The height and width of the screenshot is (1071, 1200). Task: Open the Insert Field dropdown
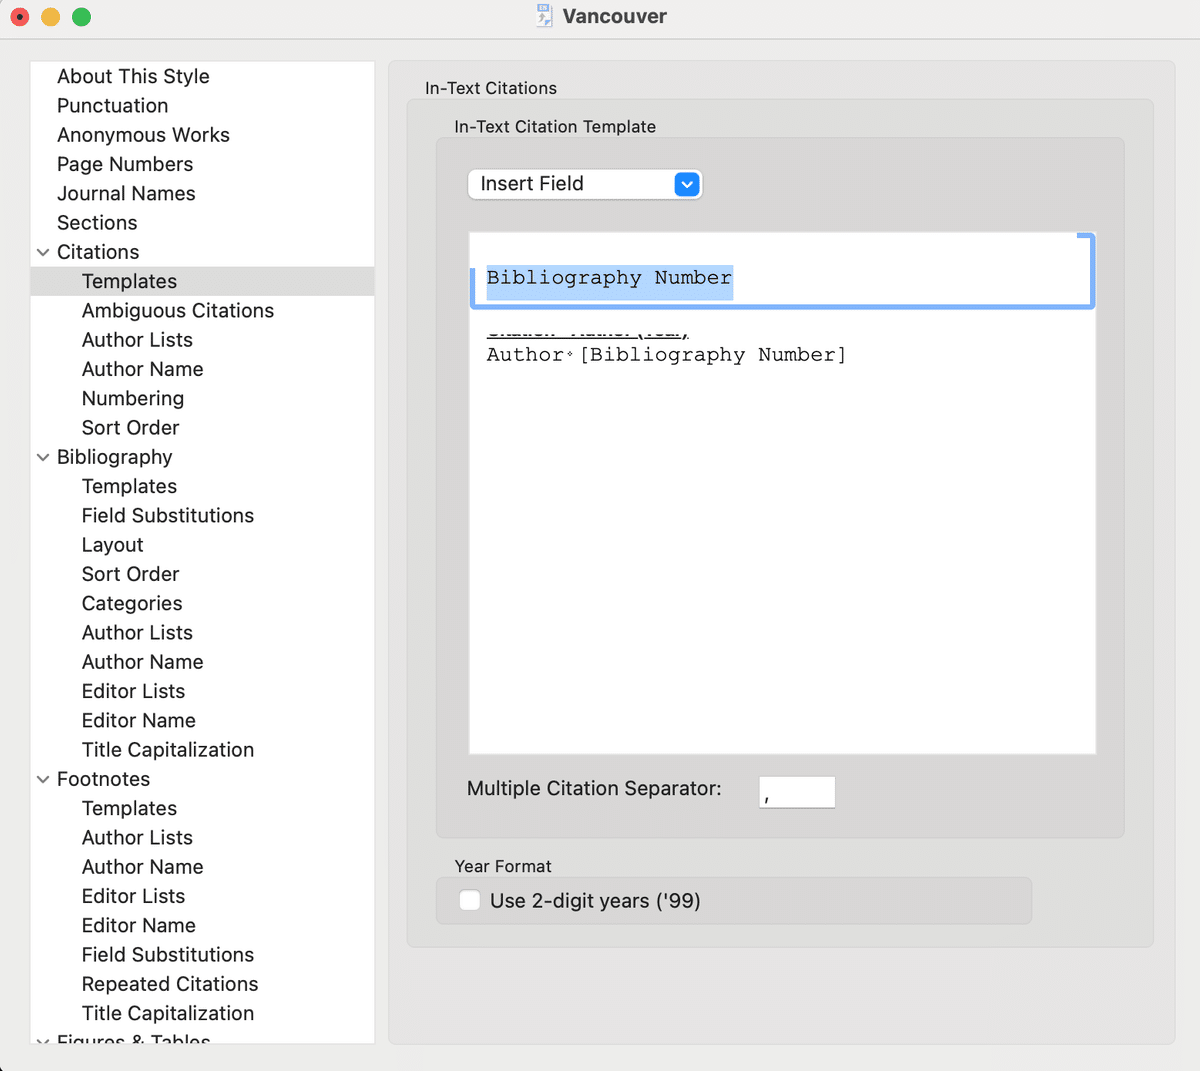584,184
